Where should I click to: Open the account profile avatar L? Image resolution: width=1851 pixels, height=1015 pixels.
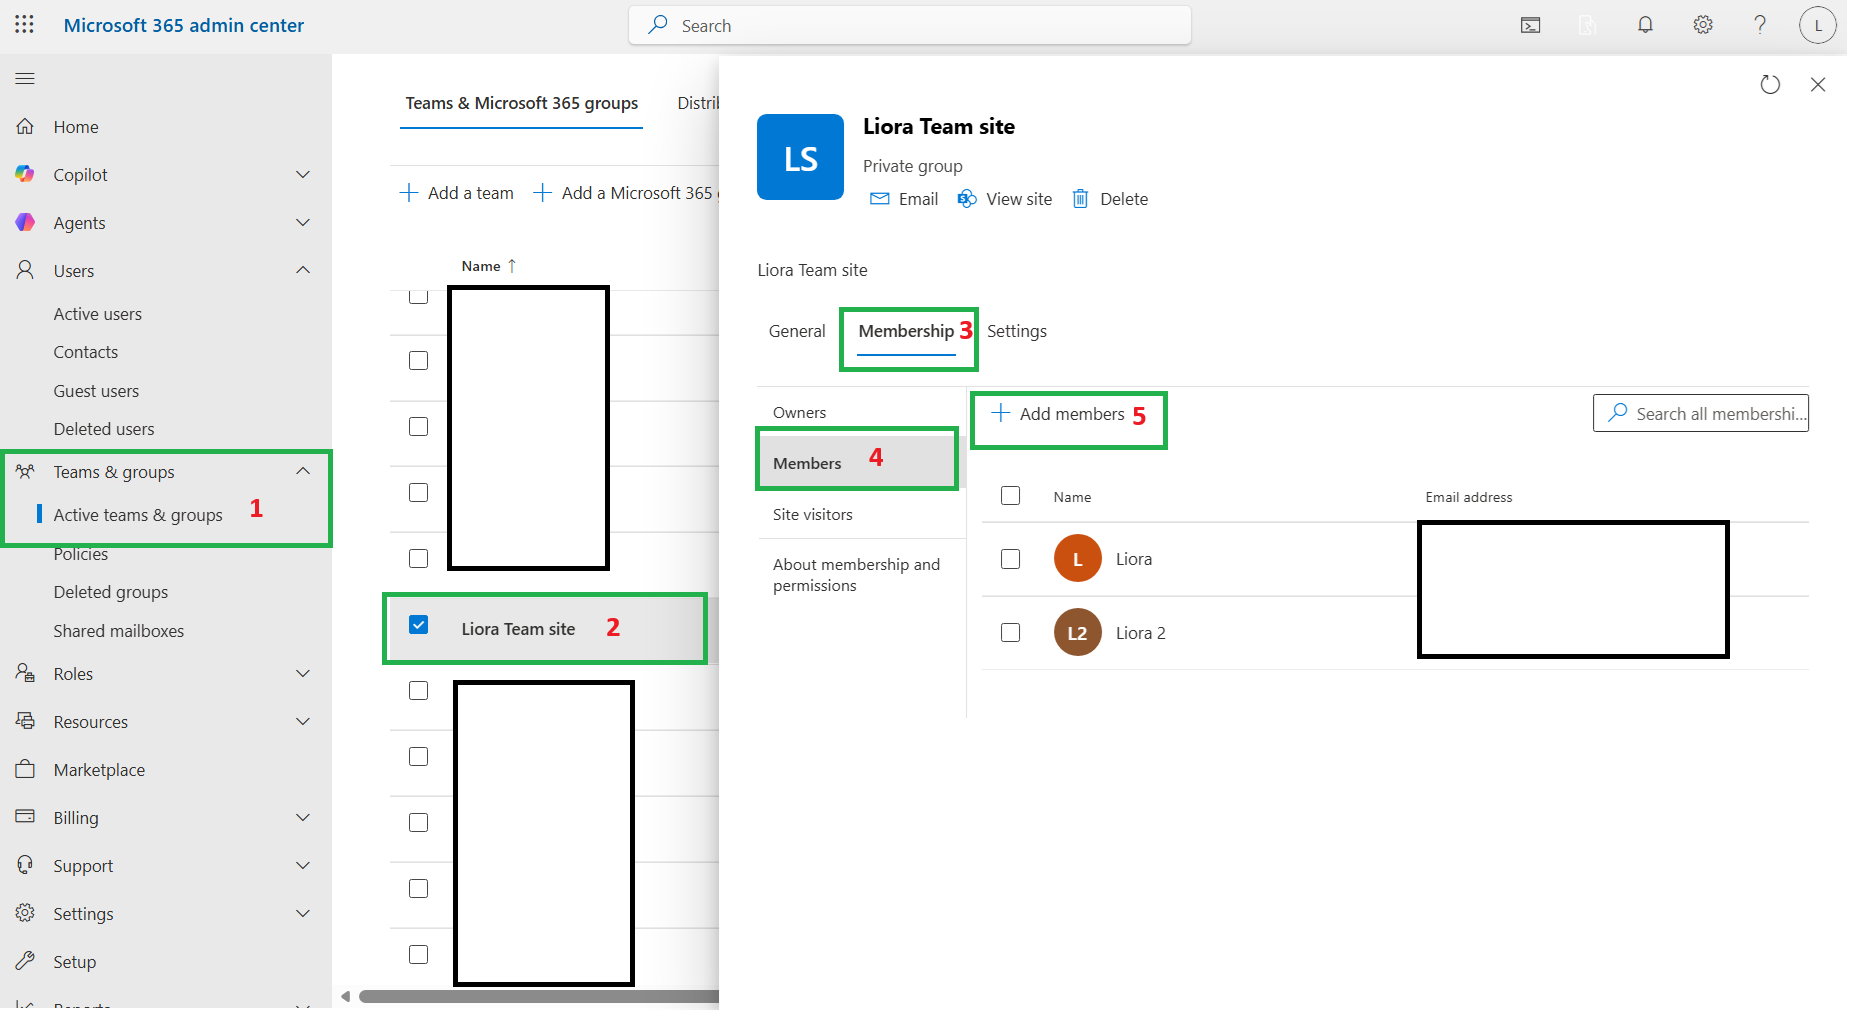point(1818,26)
